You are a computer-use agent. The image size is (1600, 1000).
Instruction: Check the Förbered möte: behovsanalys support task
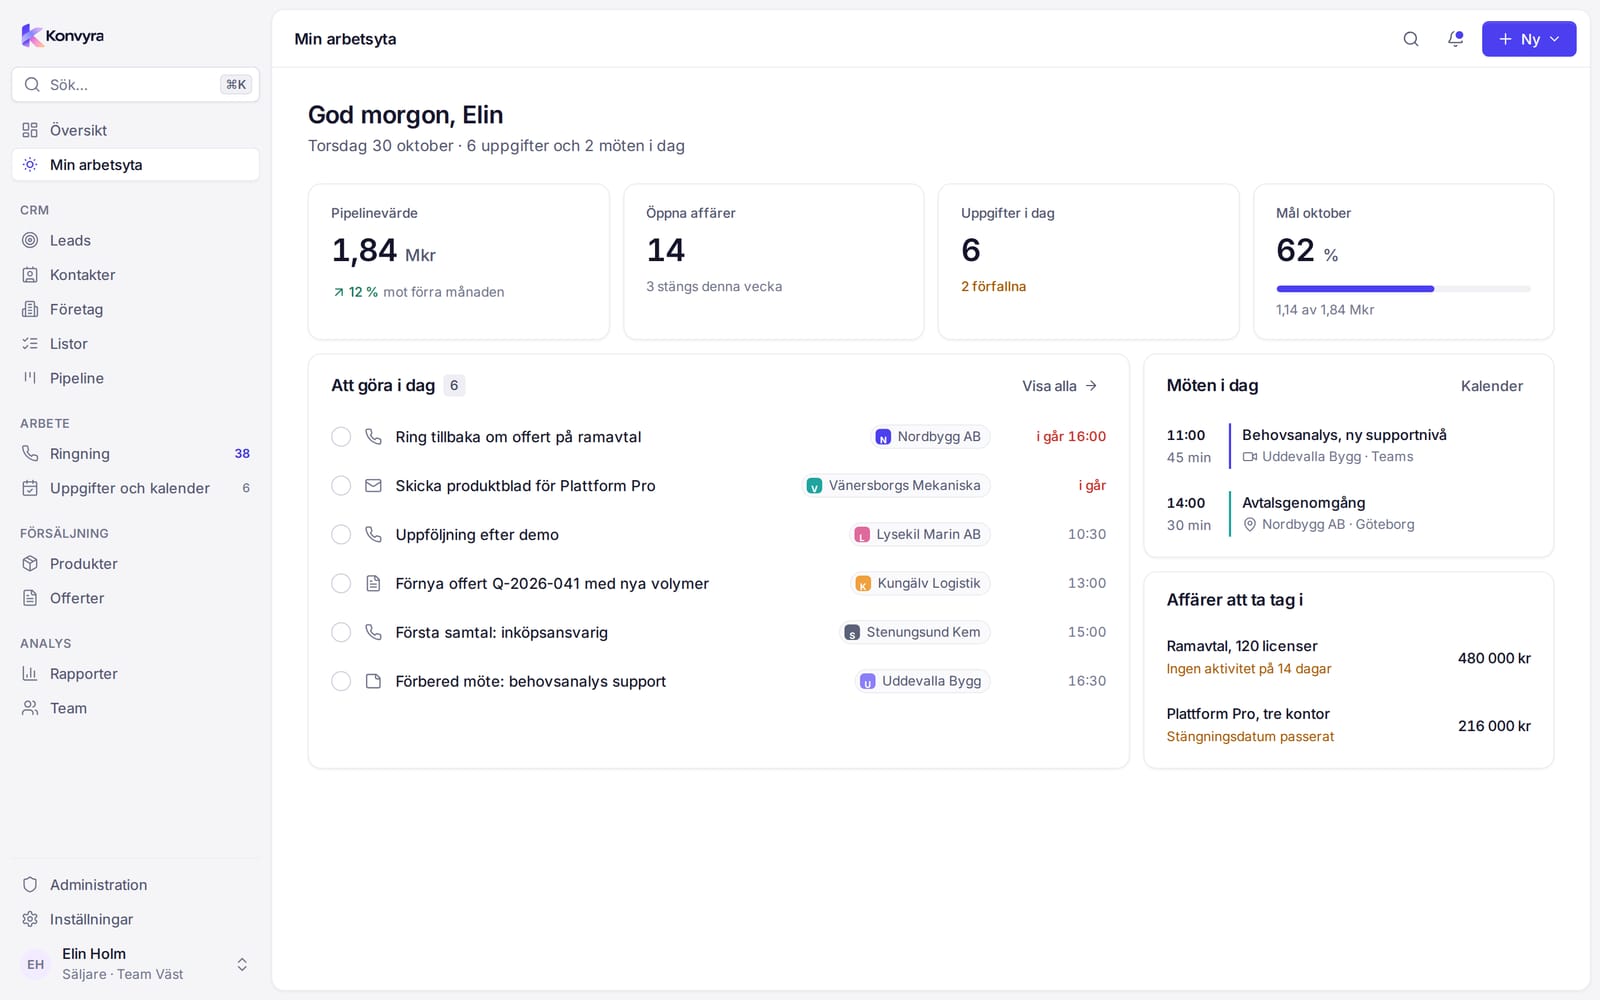click(341, 681)
